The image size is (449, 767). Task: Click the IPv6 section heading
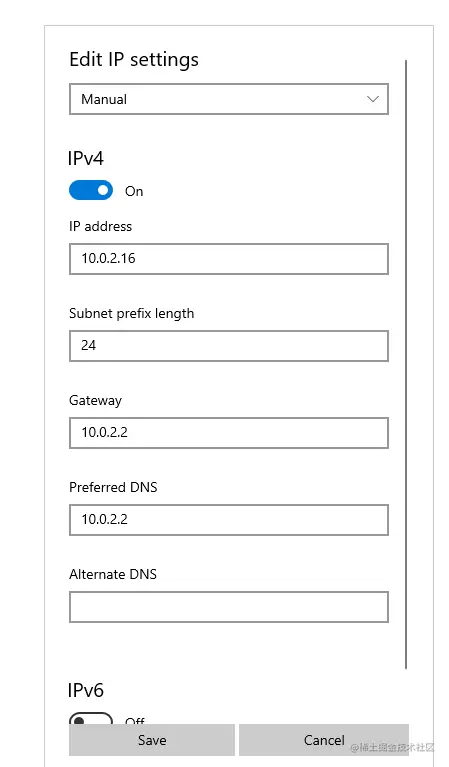point(86,690)
